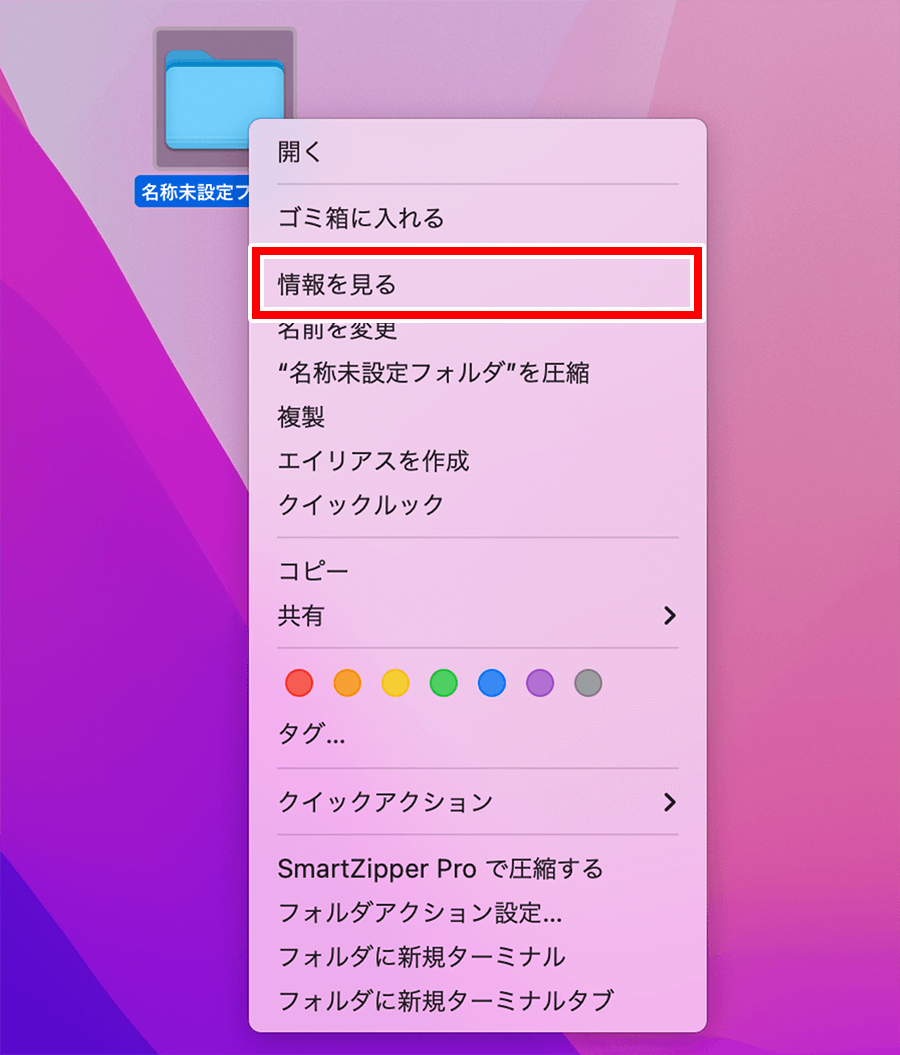Screen dimensions: 900x1055
Task: Select the orange color tag
Action: click(347, 684)
